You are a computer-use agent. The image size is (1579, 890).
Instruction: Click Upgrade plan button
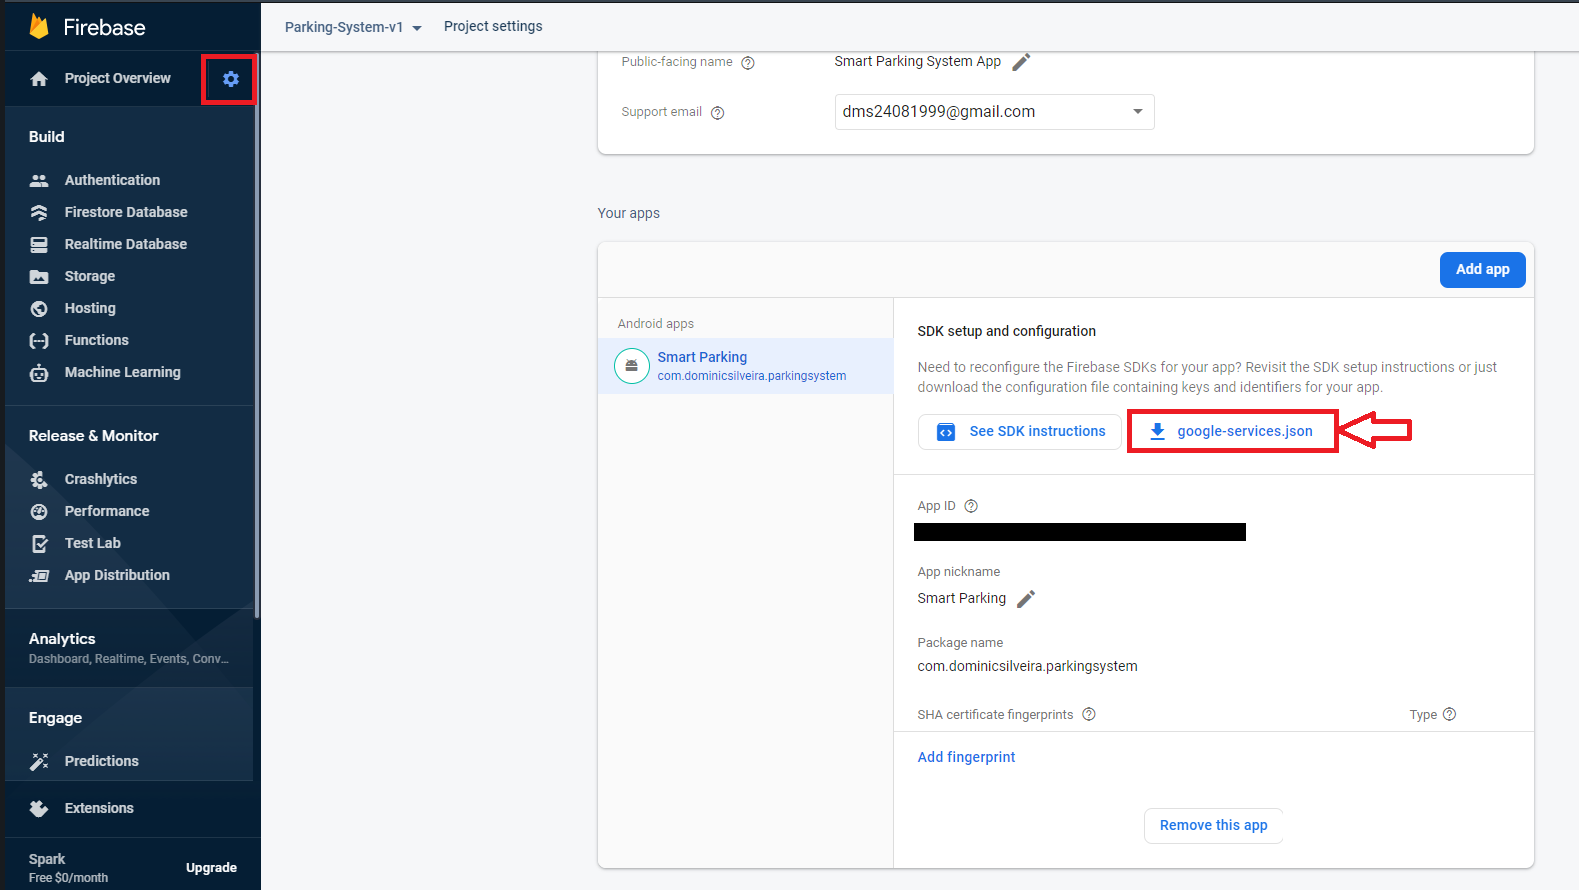[211, 868]
